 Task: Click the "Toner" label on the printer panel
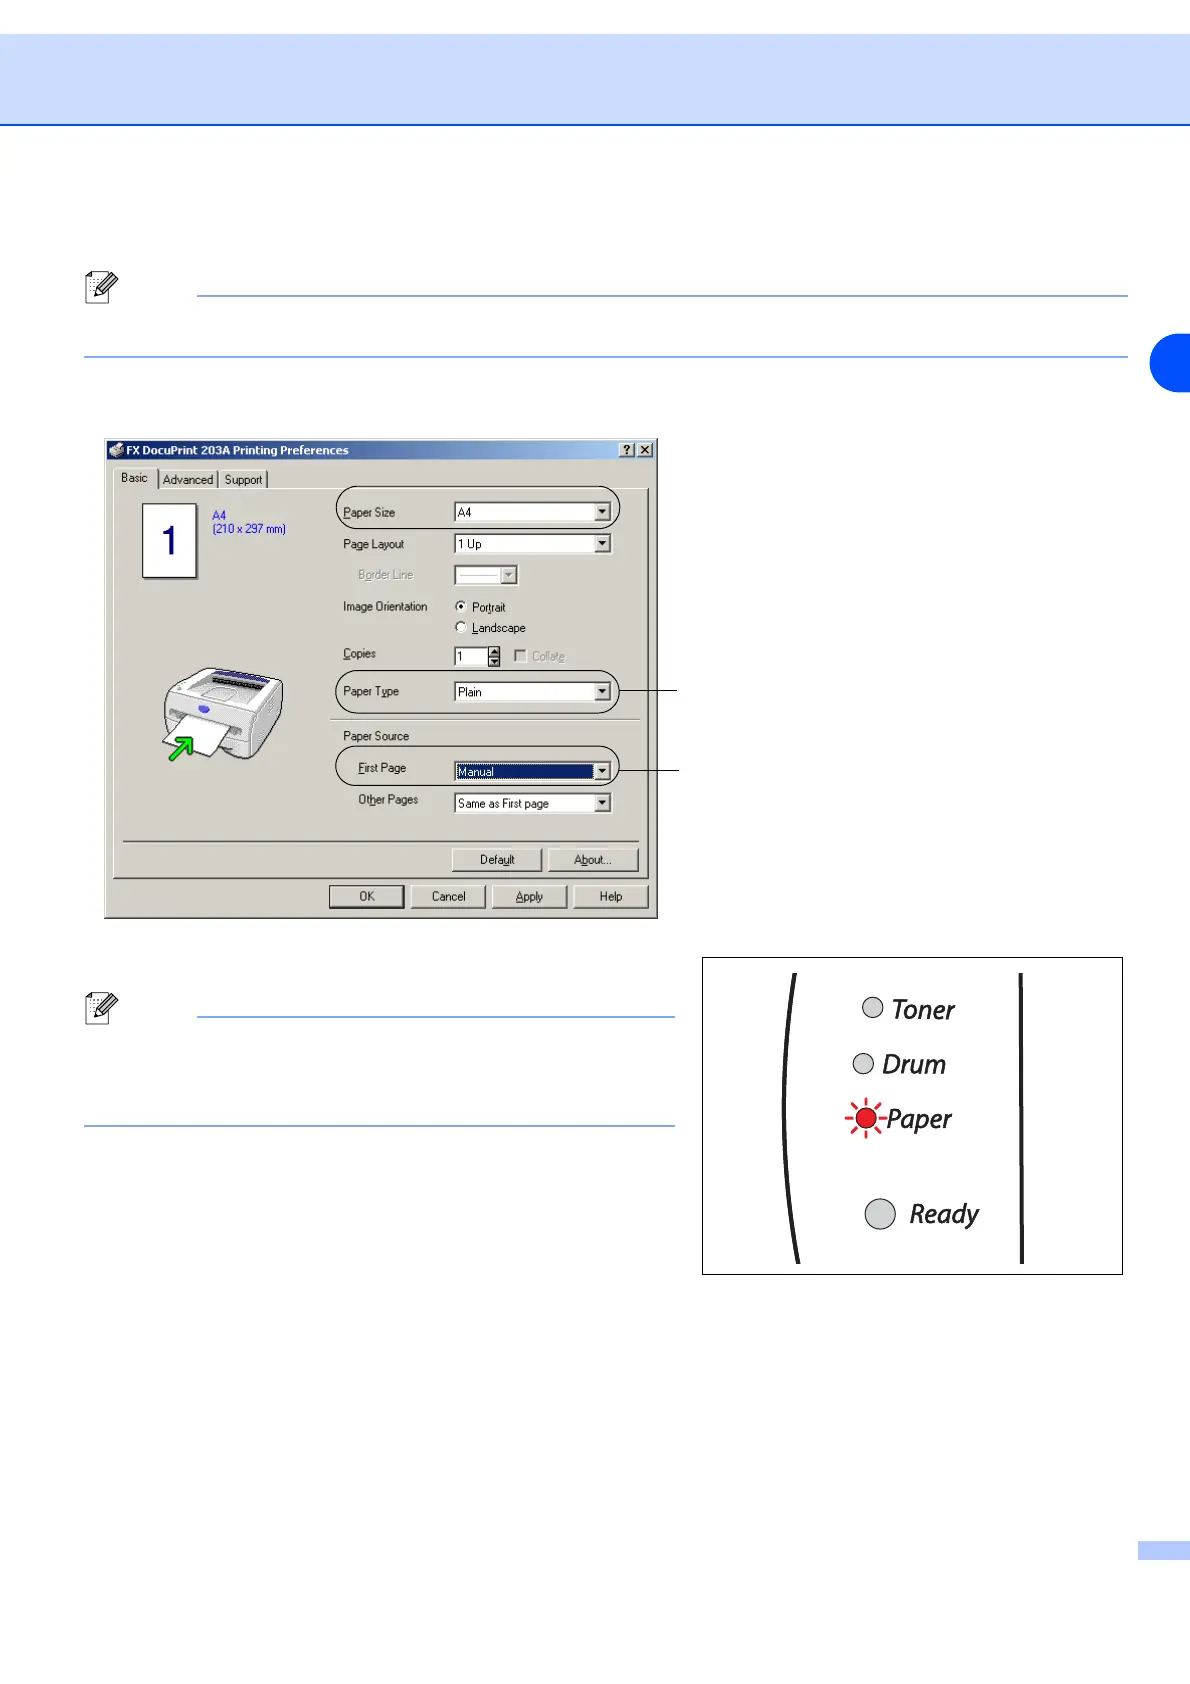923,1010
